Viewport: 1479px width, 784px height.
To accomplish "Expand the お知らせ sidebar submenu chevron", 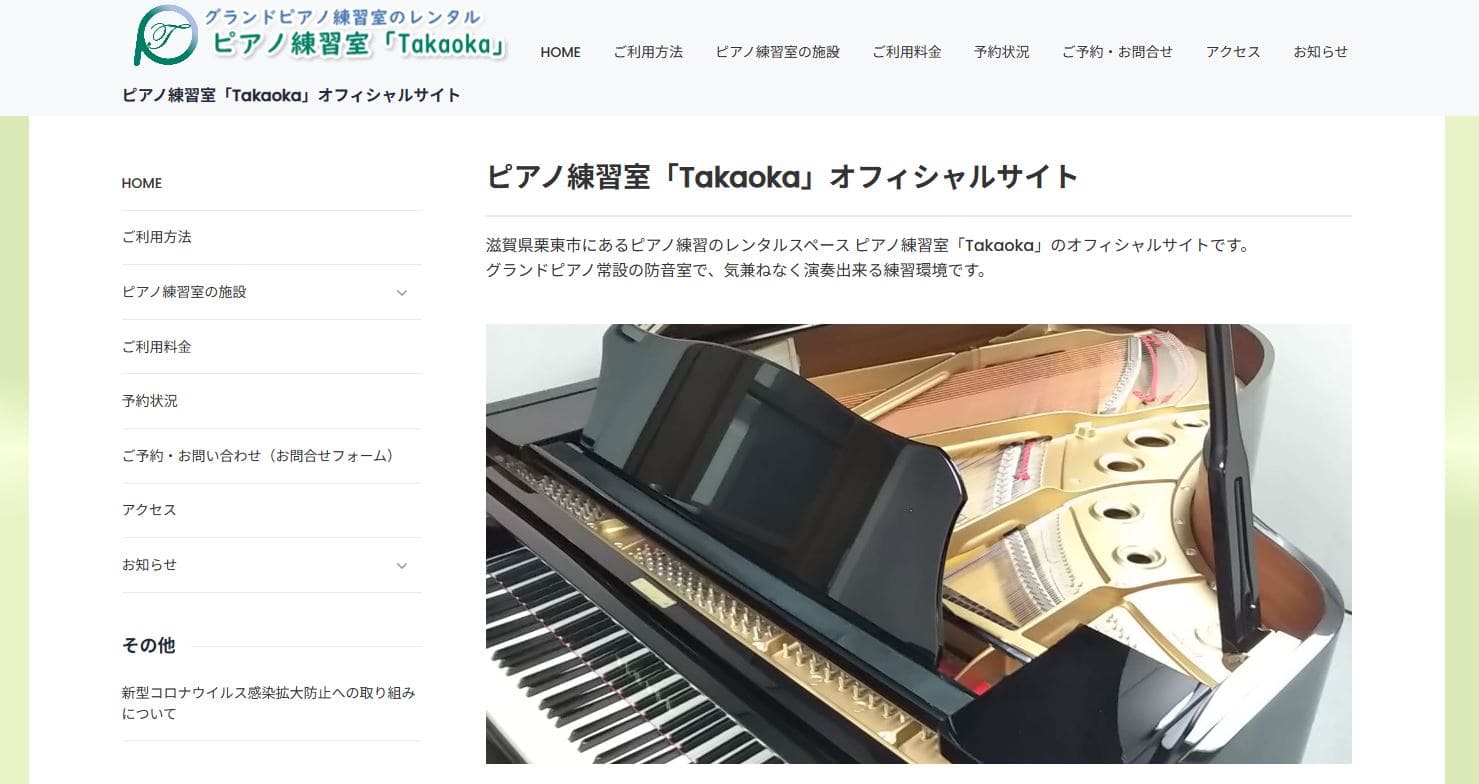I will point(402,566).
